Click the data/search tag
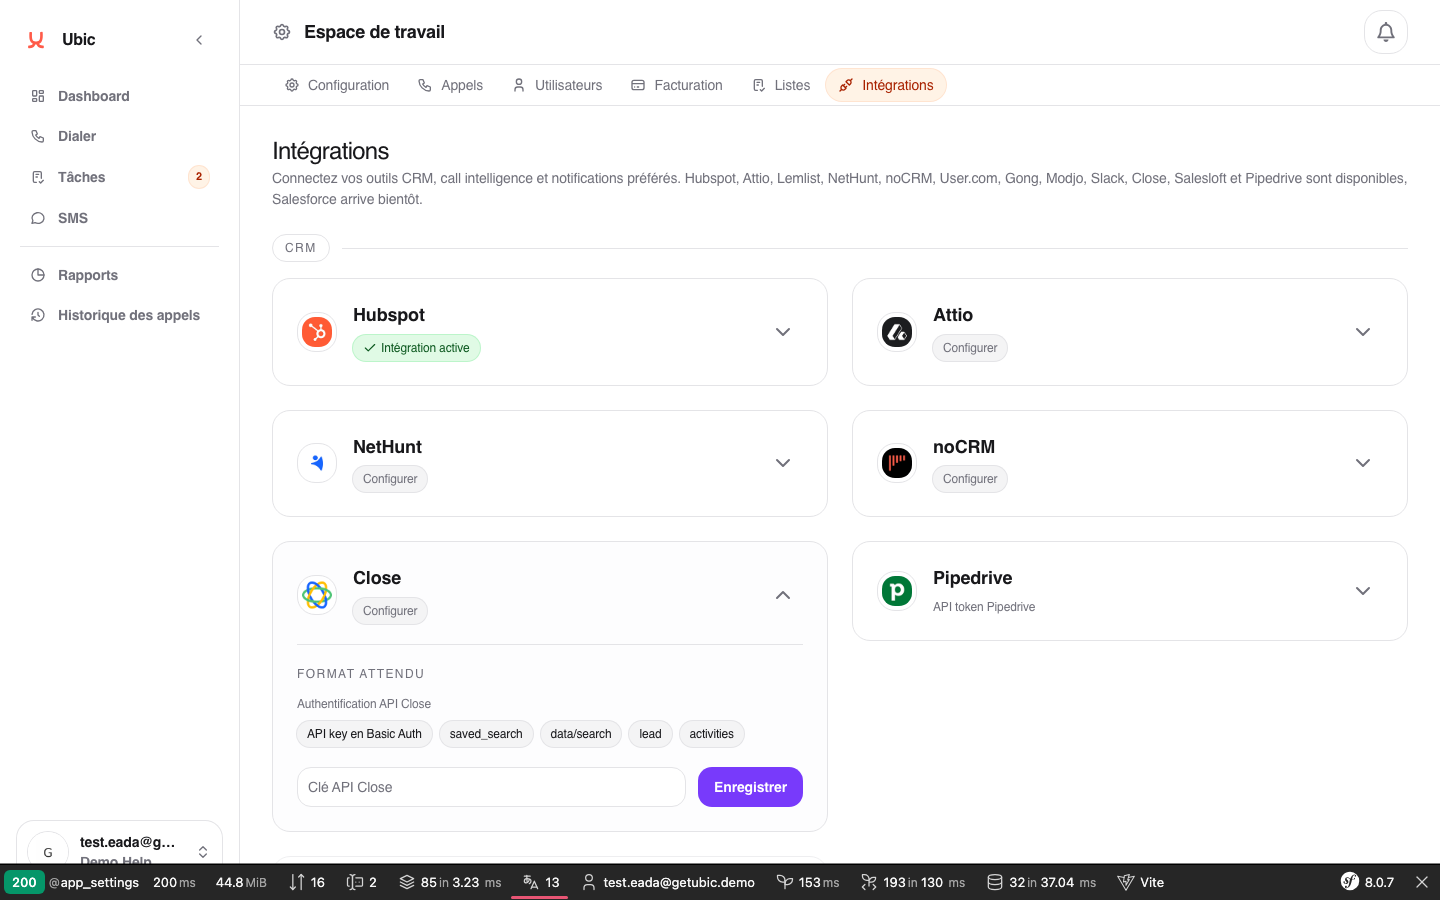 [x=581, y=734]
